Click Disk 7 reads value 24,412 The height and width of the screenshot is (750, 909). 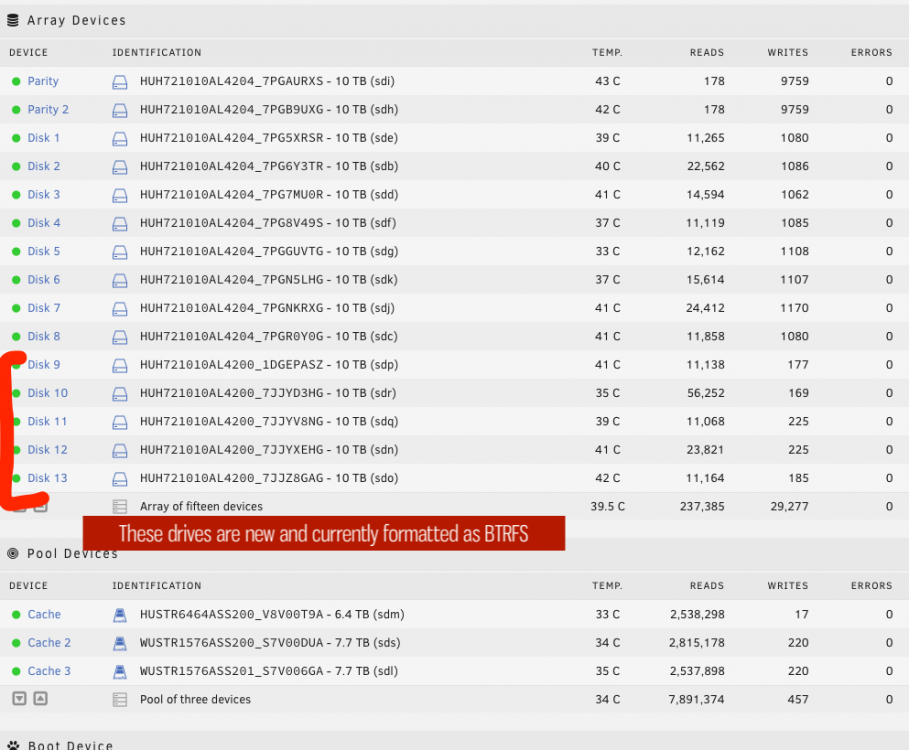706,308
